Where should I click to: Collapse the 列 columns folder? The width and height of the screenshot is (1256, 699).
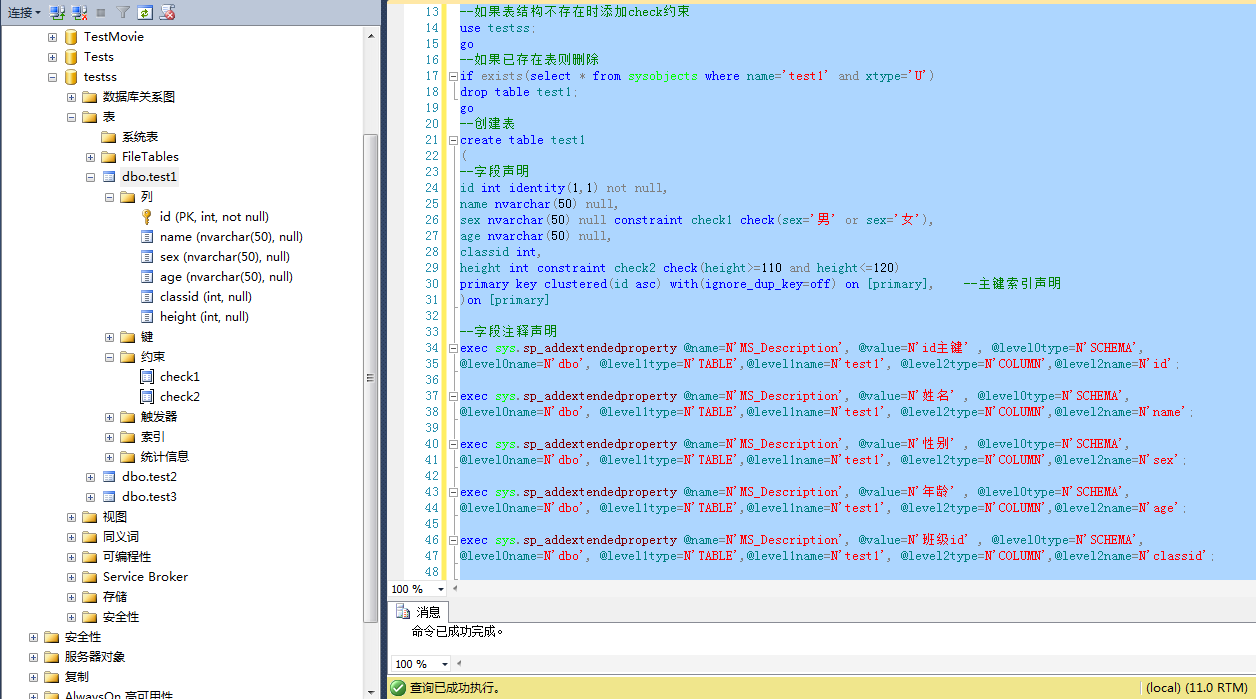(110, 197)
